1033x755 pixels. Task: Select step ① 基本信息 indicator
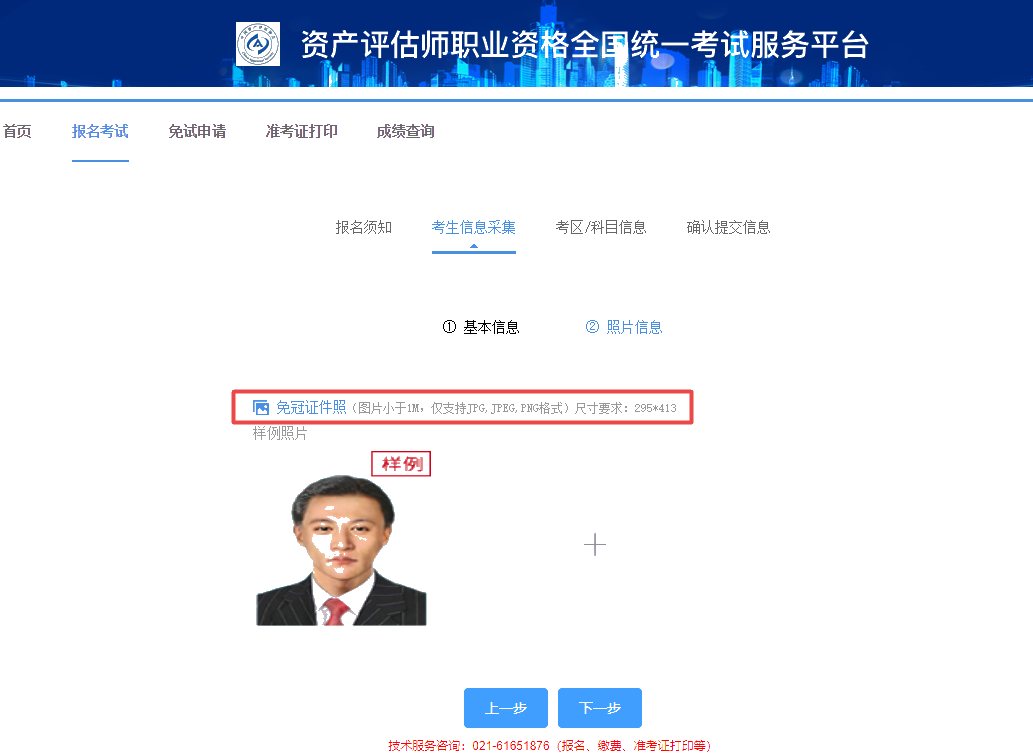[x=482, y=326]
